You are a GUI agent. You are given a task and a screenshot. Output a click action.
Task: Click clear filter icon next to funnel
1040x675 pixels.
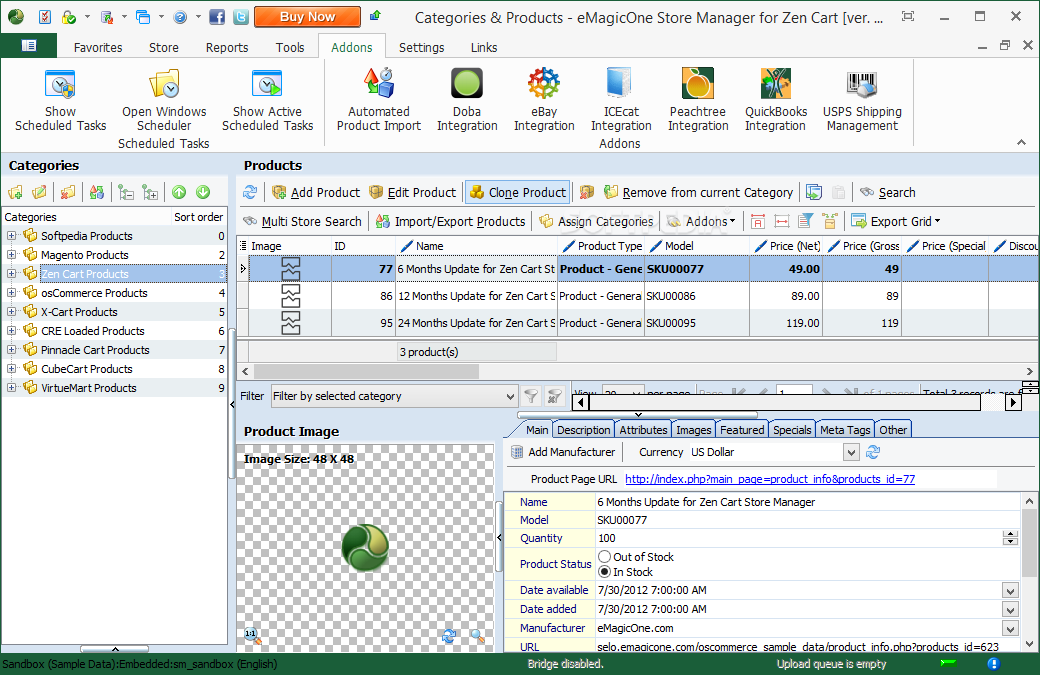554,397
